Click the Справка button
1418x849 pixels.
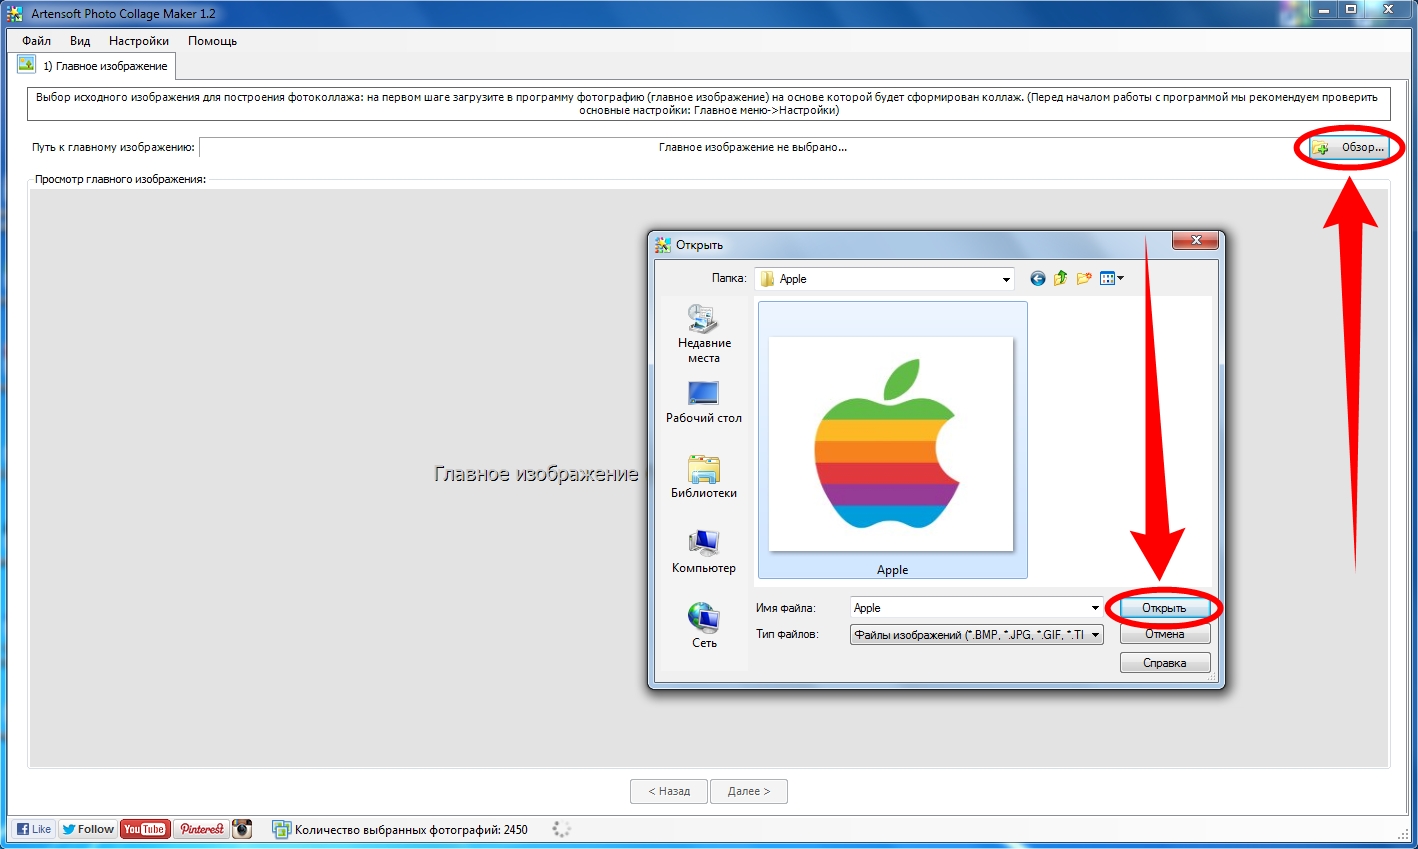(1164, 663)
